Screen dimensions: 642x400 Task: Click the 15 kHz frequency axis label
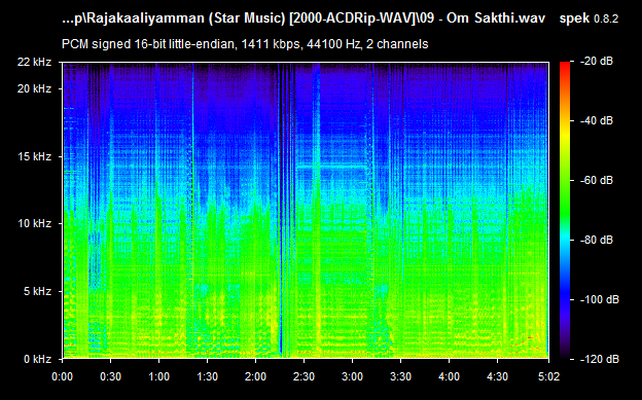coord(34,157)
